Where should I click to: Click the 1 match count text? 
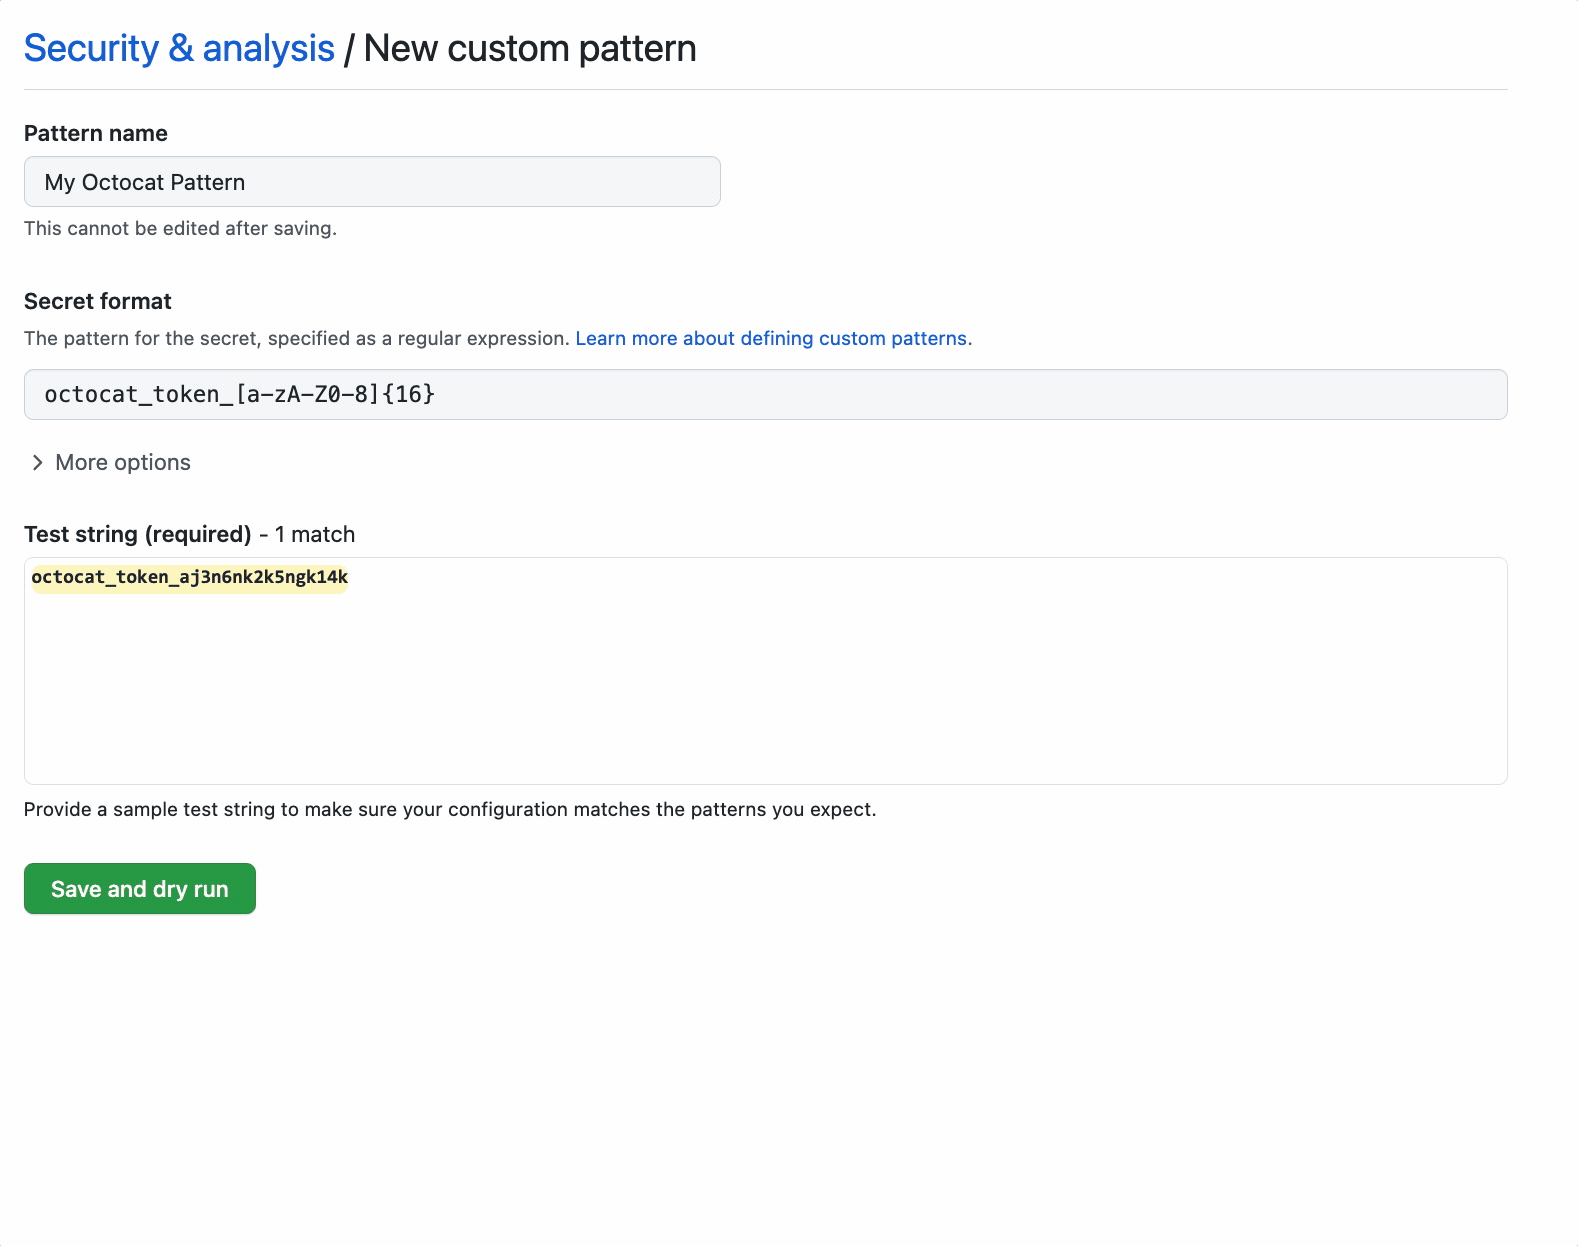pyautogui.click(x=315, y=534)
